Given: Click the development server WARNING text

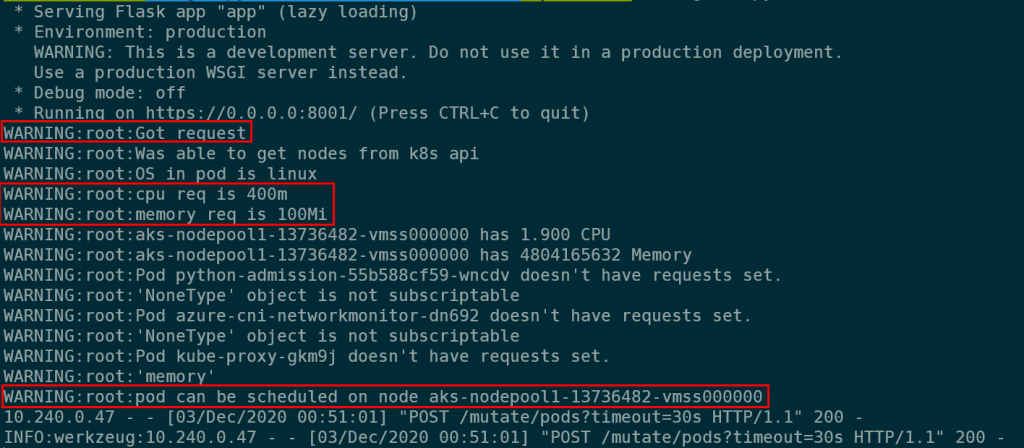Looking at the screenshot, I should pyautogui.click(x=438, y=52).
